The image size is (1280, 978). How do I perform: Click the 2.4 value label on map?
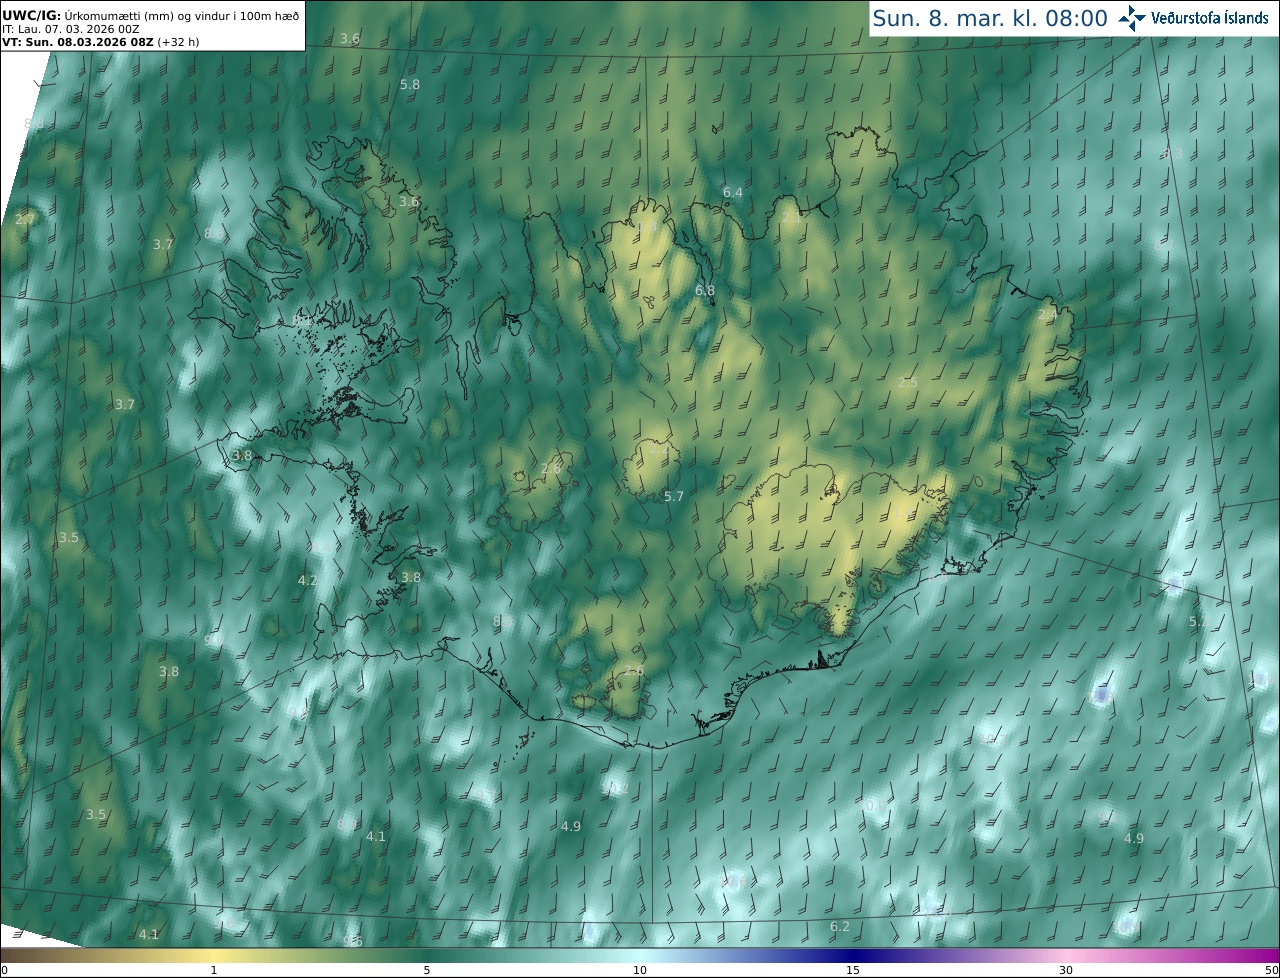point(1047,314)
